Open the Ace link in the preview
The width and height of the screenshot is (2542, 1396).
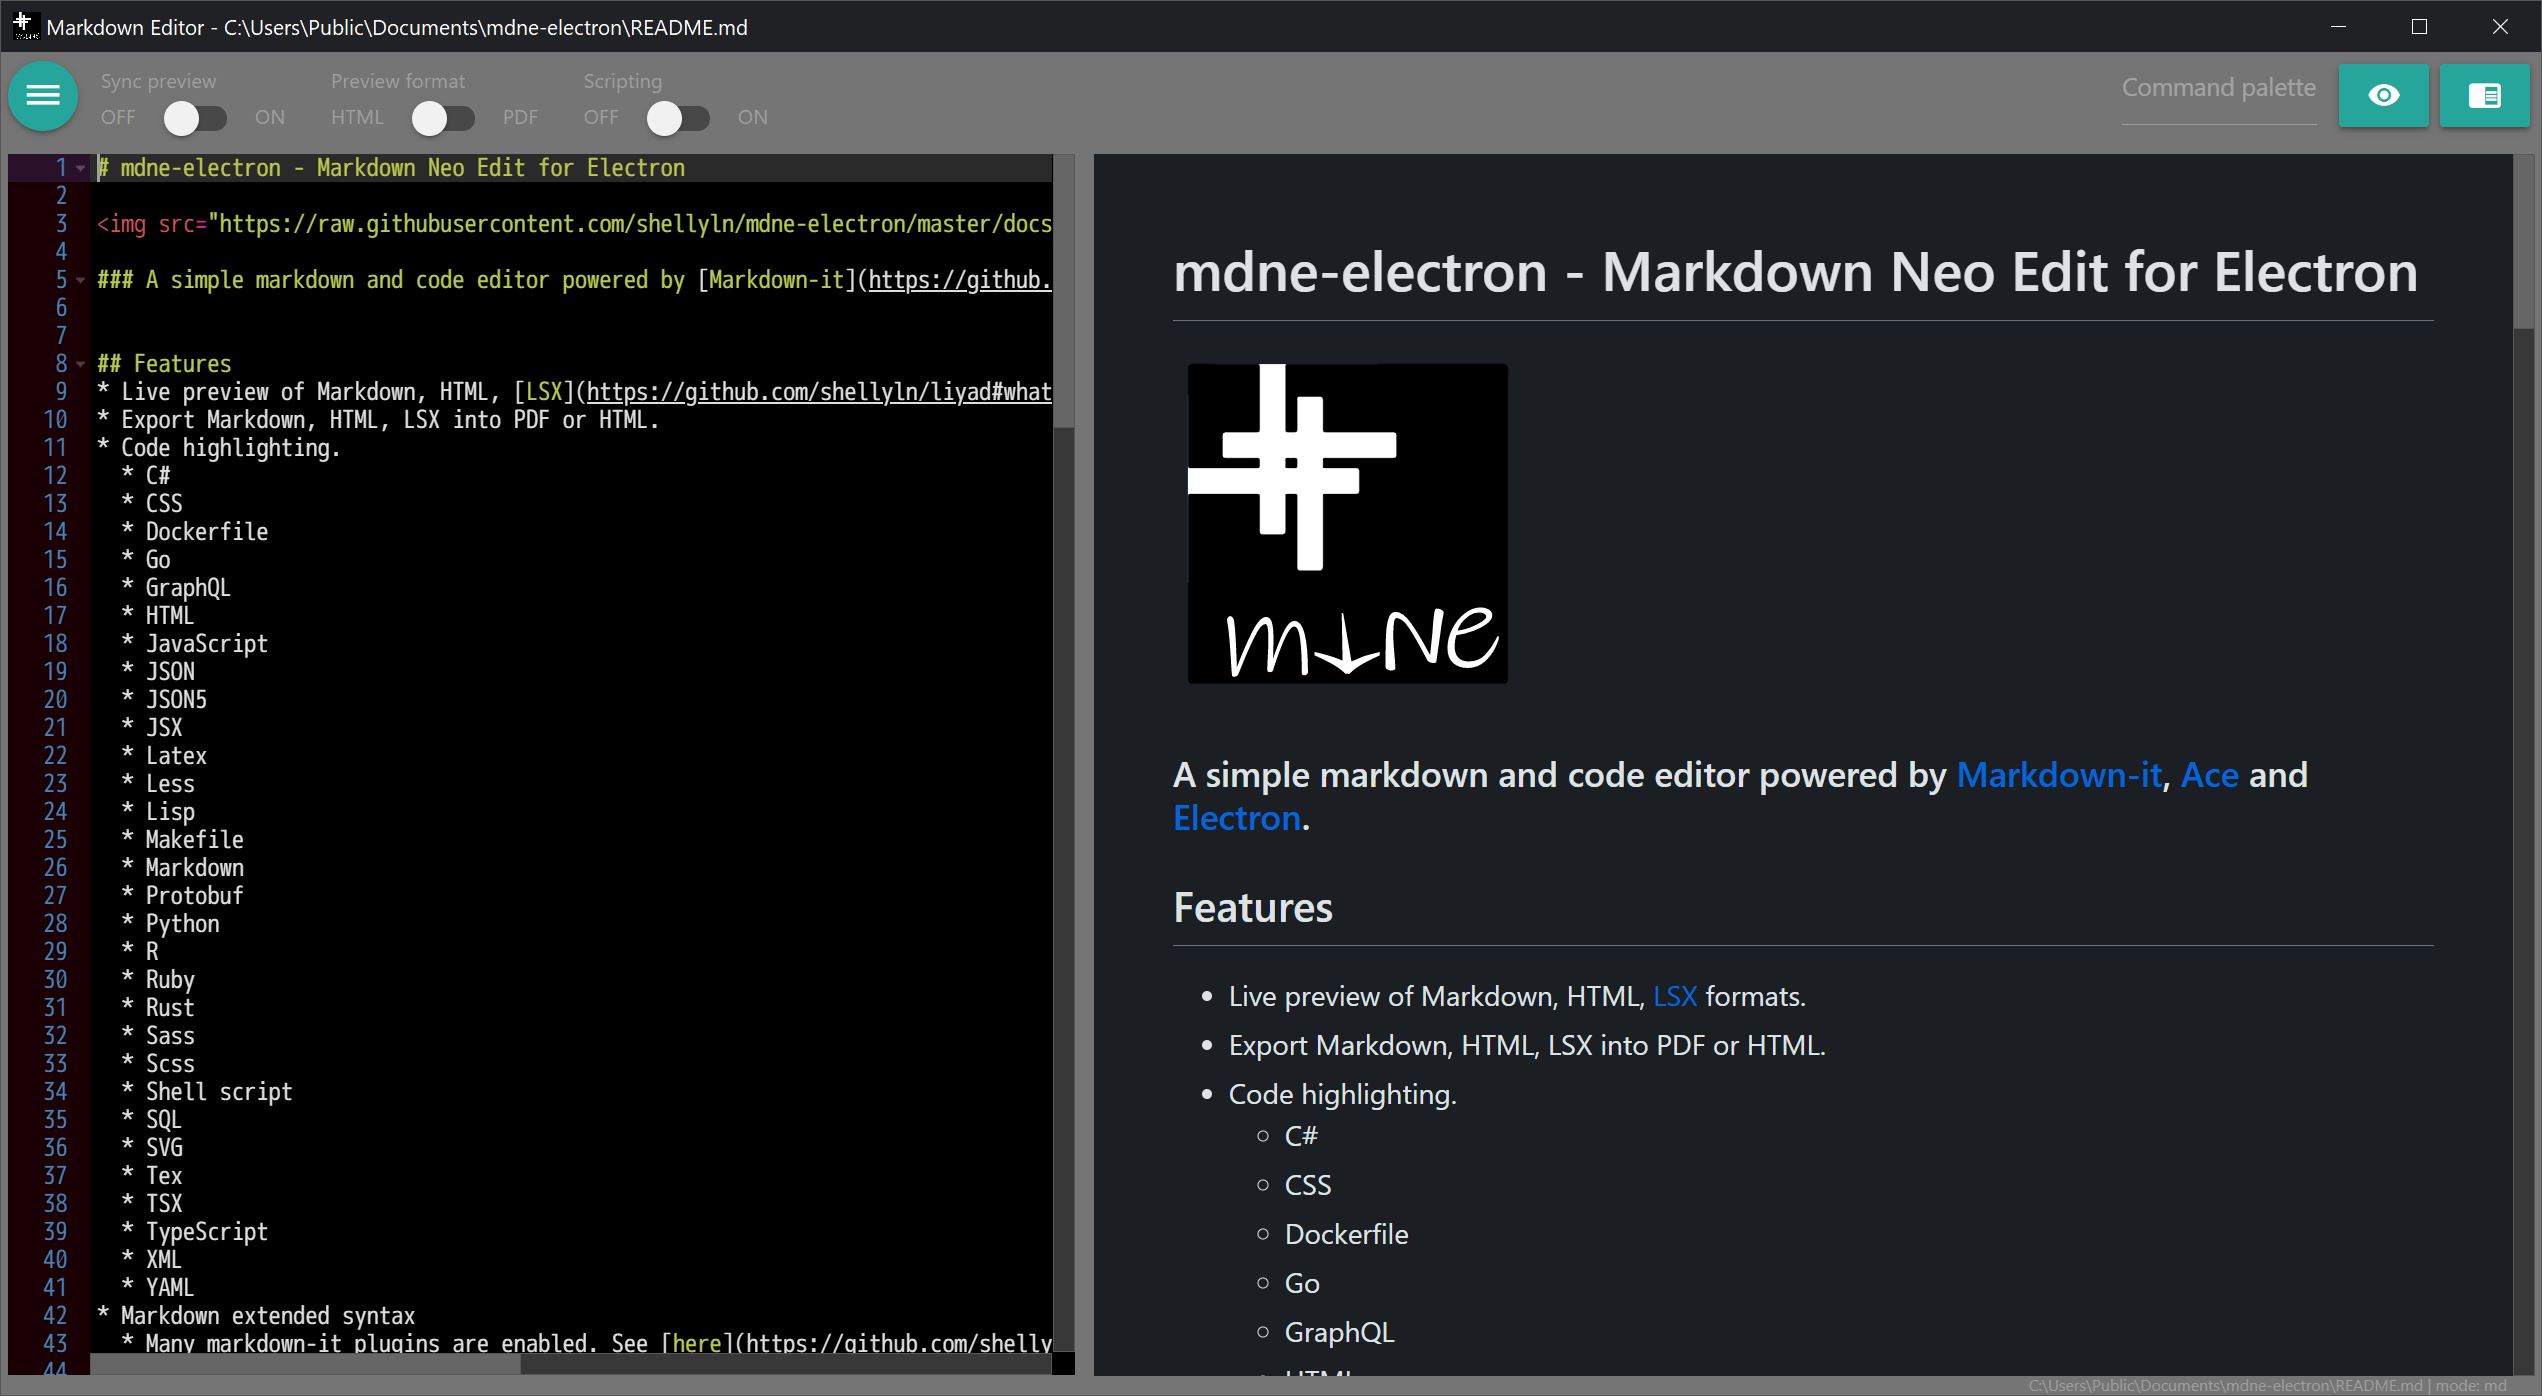pyautogui.click(x=2209, y=775)
